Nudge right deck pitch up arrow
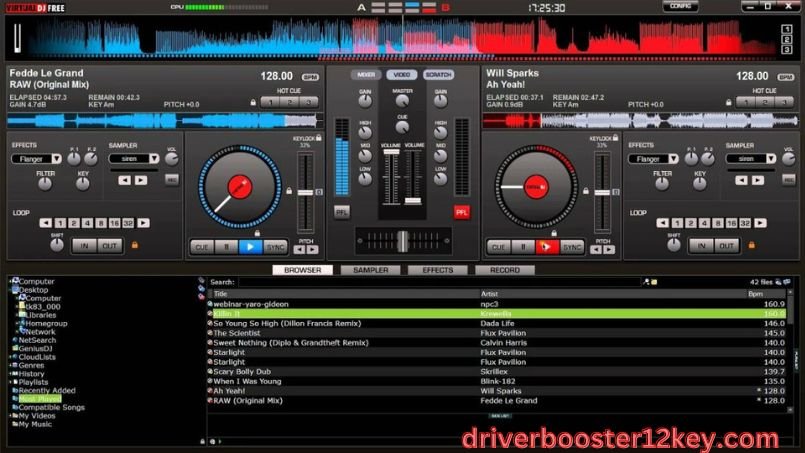Viewport: 805px width, 453px height. (609, 250)
